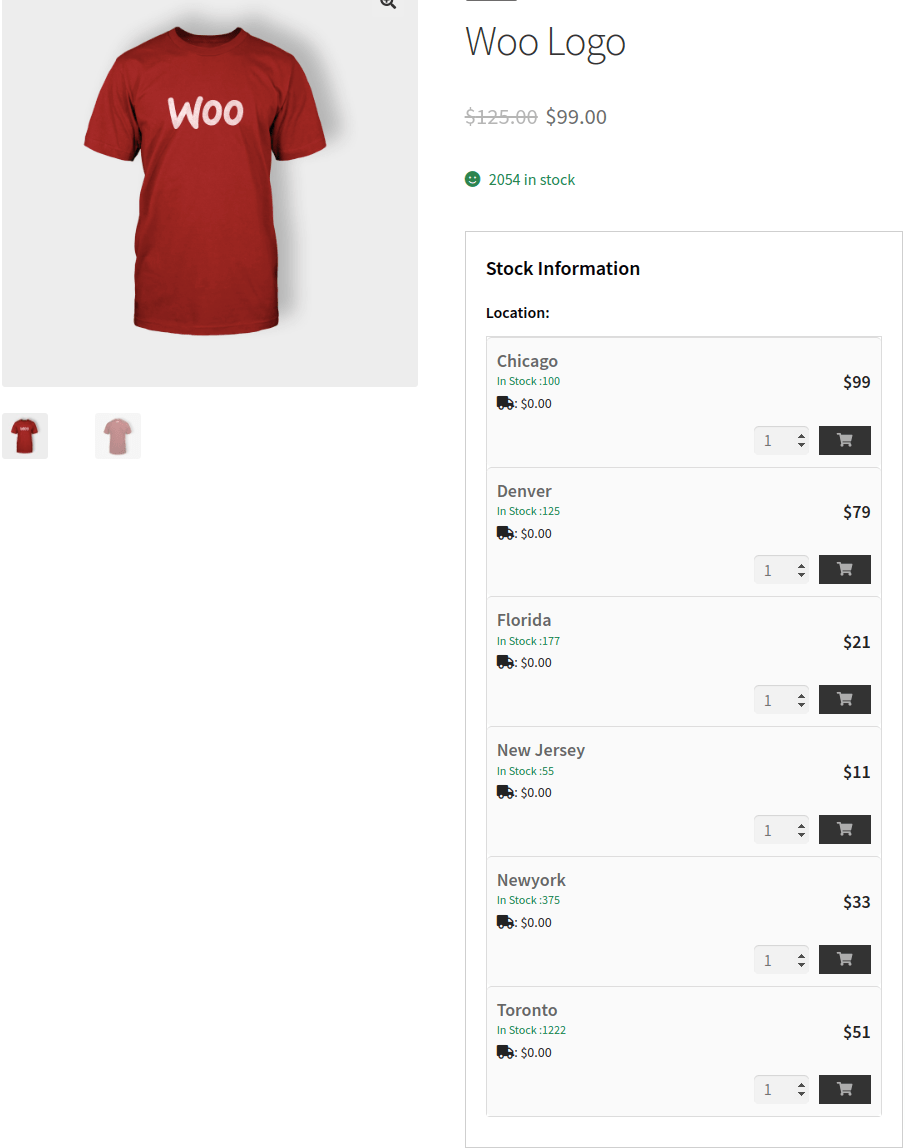Viewport: 905px width, 1148px height.
Task: Add Denver stock to cart
Action: 844,569
